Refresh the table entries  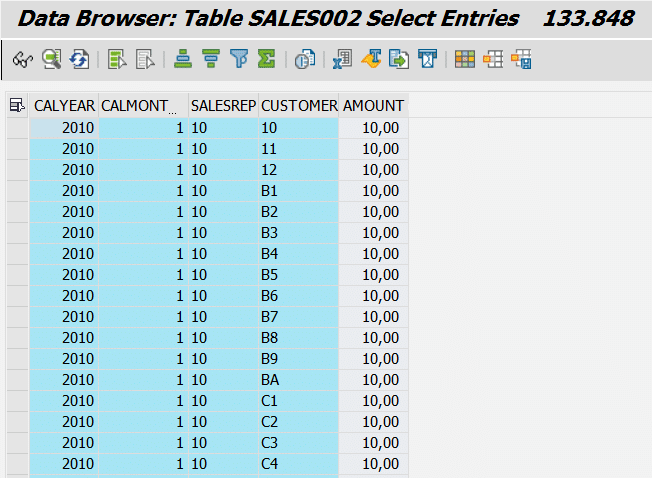tap(79, 60)
